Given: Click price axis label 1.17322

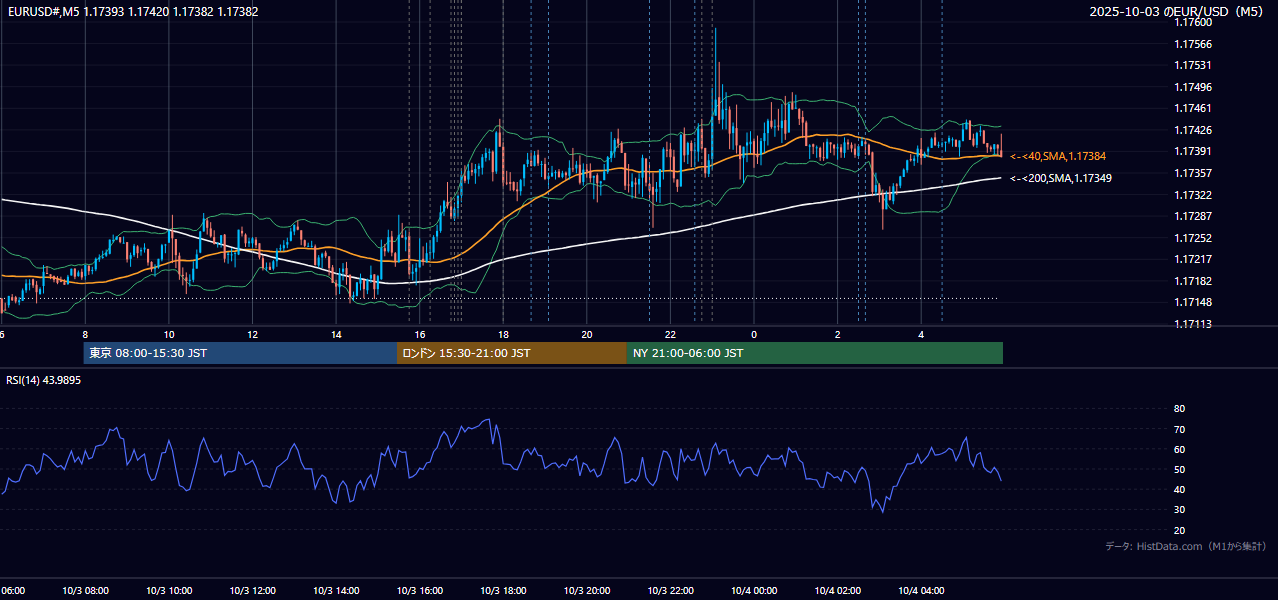Looking at the screenshot, I should pos(1193,195).
